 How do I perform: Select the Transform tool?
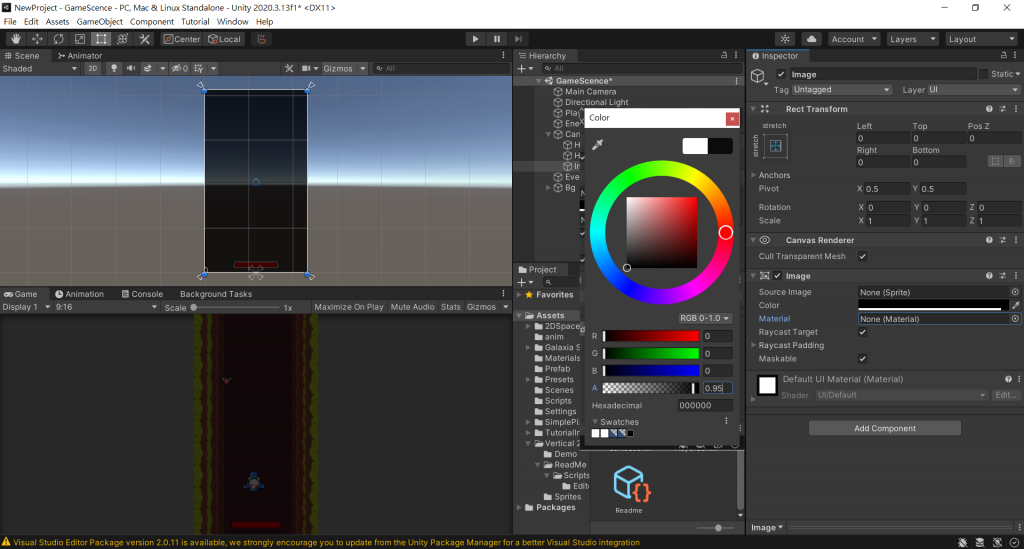pos(123,39)
